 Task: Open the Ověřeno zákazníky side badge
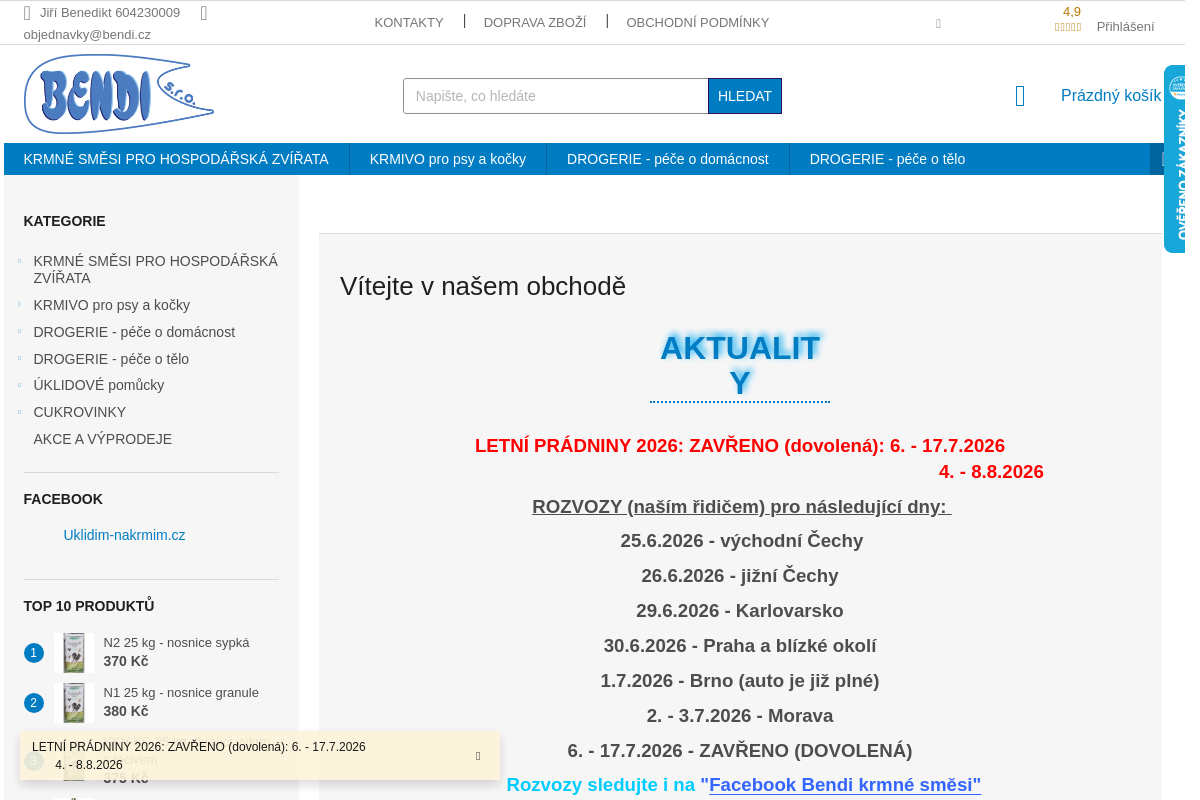click(1175, 159)
